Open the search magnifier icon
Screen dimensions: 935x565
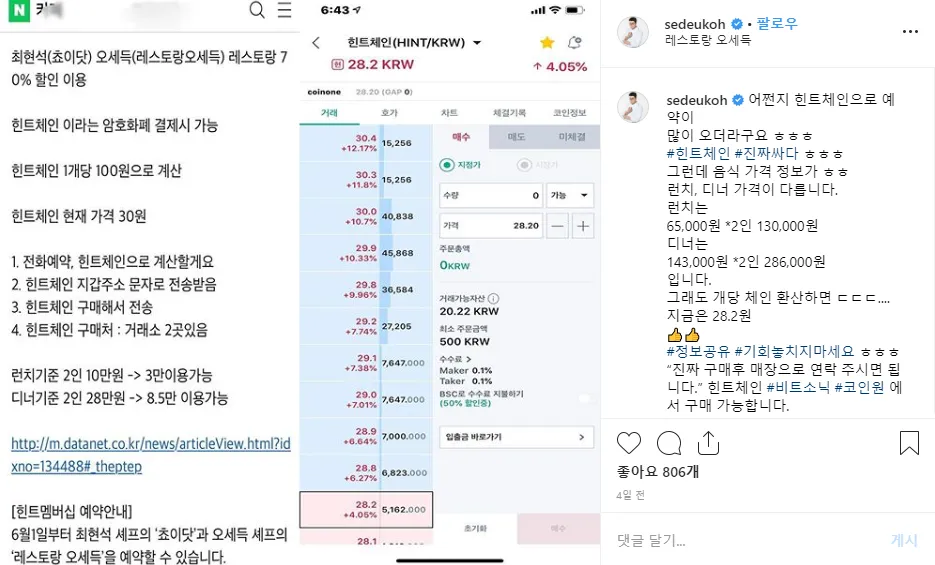click(x=257, y=10)
